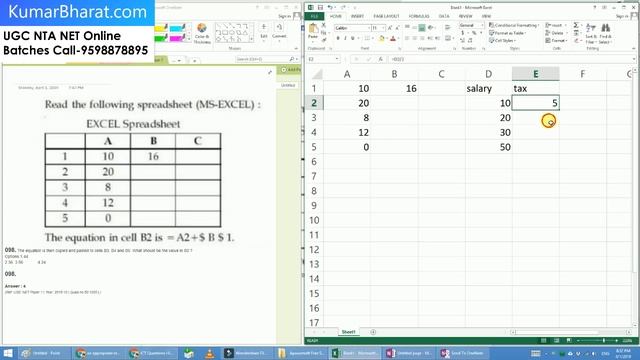Screen dimensions: 640x360
Task: Open Find & Select binoculars
Action: [x=606, y=33]
